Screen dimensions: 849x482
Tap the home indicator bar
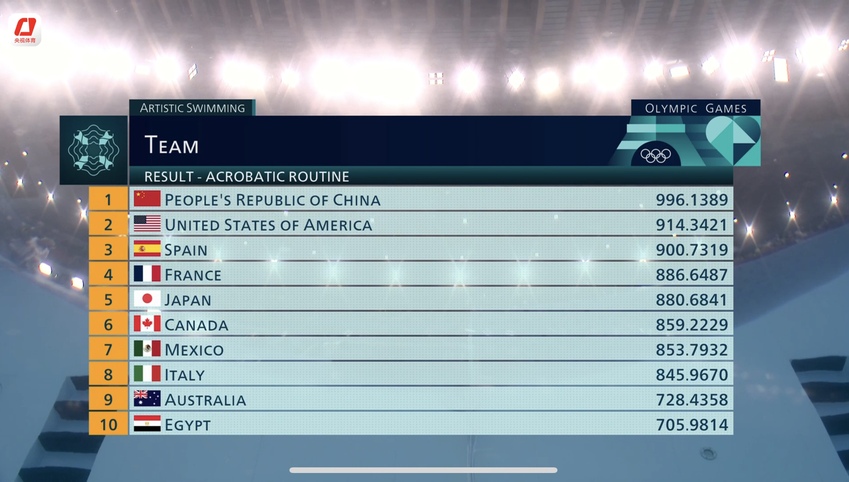click(424, 470)
